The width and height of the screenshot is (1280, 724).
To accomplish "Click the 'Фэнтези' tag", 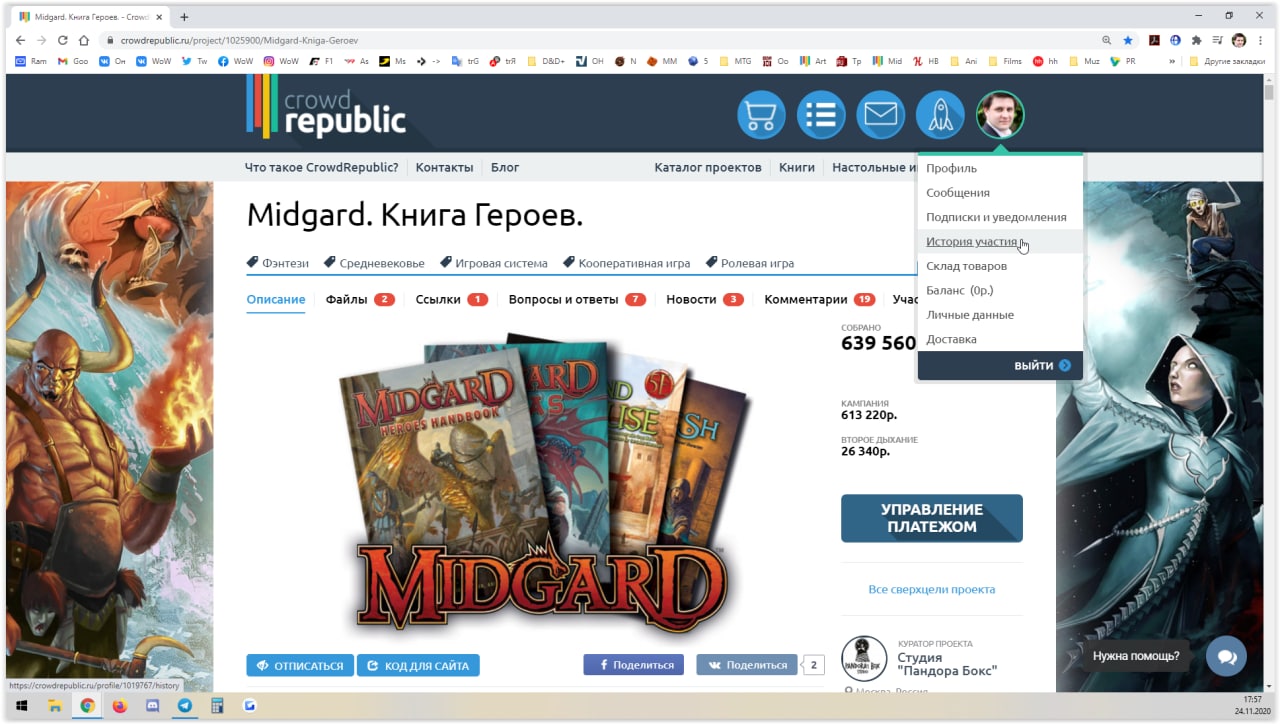I will click(x=278, y=263).
